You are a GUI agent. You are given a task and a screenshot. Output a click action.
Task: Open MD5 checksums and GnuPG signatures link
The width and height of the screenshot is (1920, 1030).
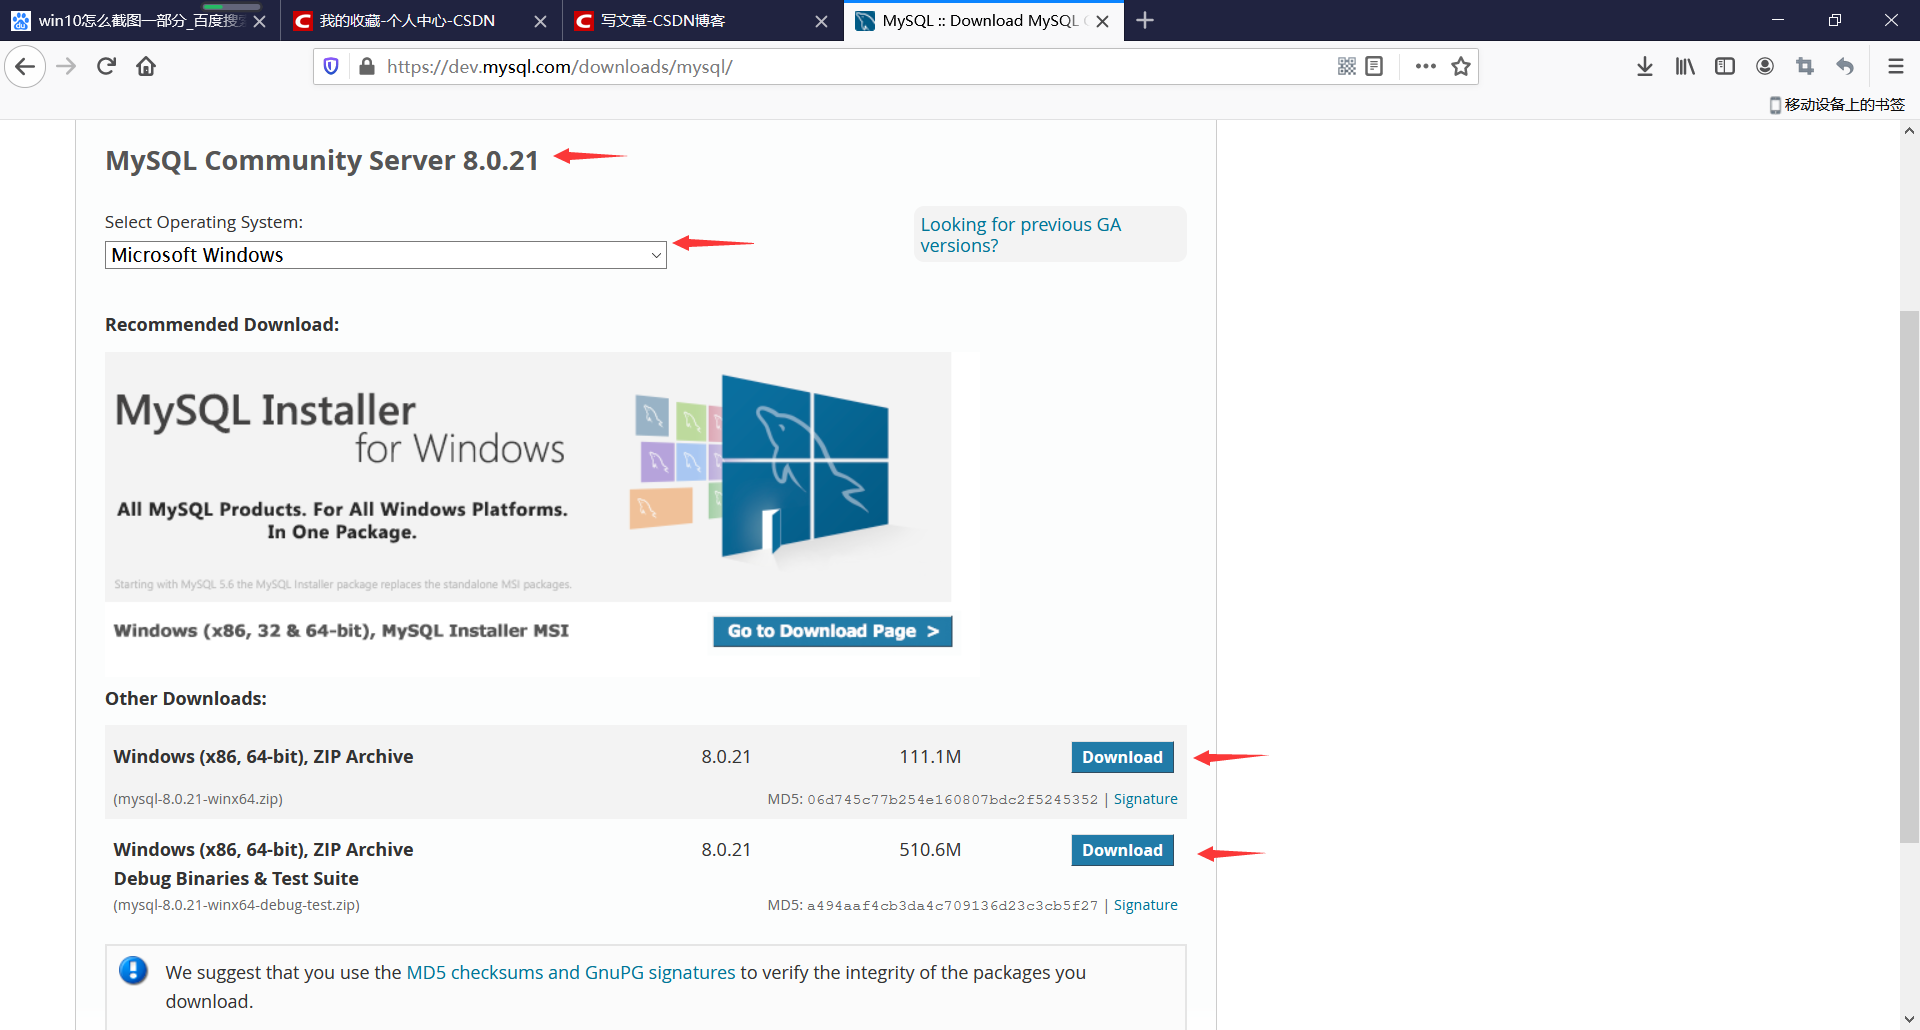pyautogui.click(x=570, y=972)
